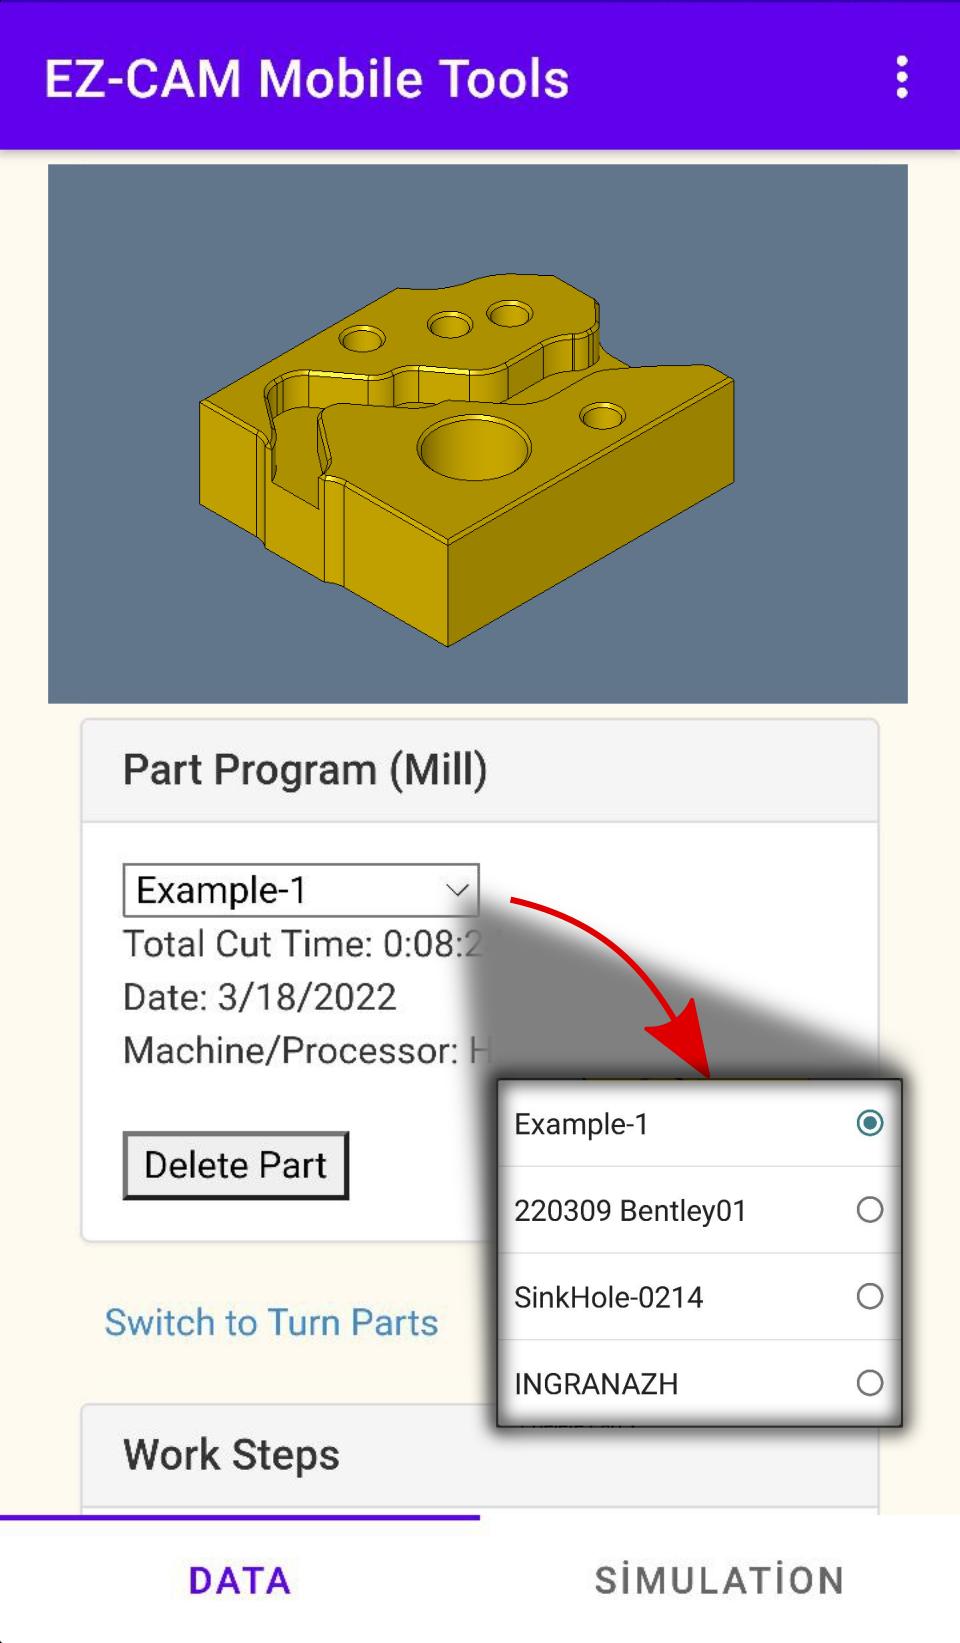Open the three-dot overflow menu

pyautogui.click(x=902, y=78)
